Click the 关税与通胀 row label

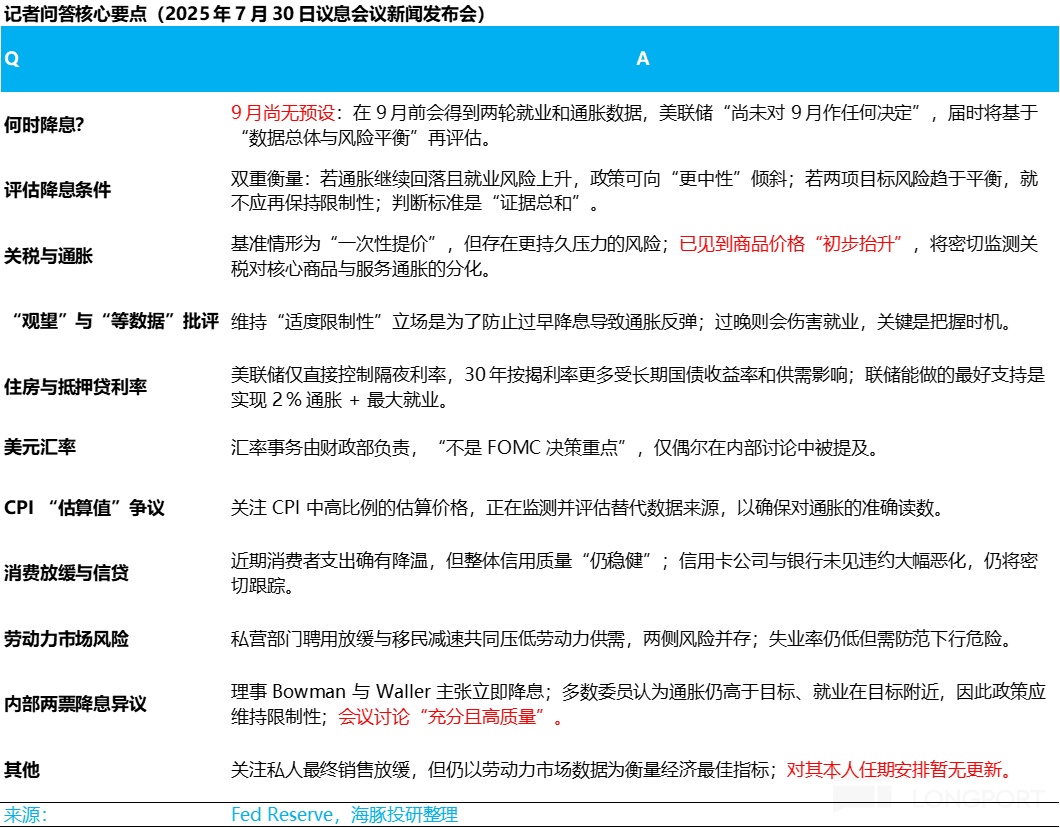tap(48, 256)
